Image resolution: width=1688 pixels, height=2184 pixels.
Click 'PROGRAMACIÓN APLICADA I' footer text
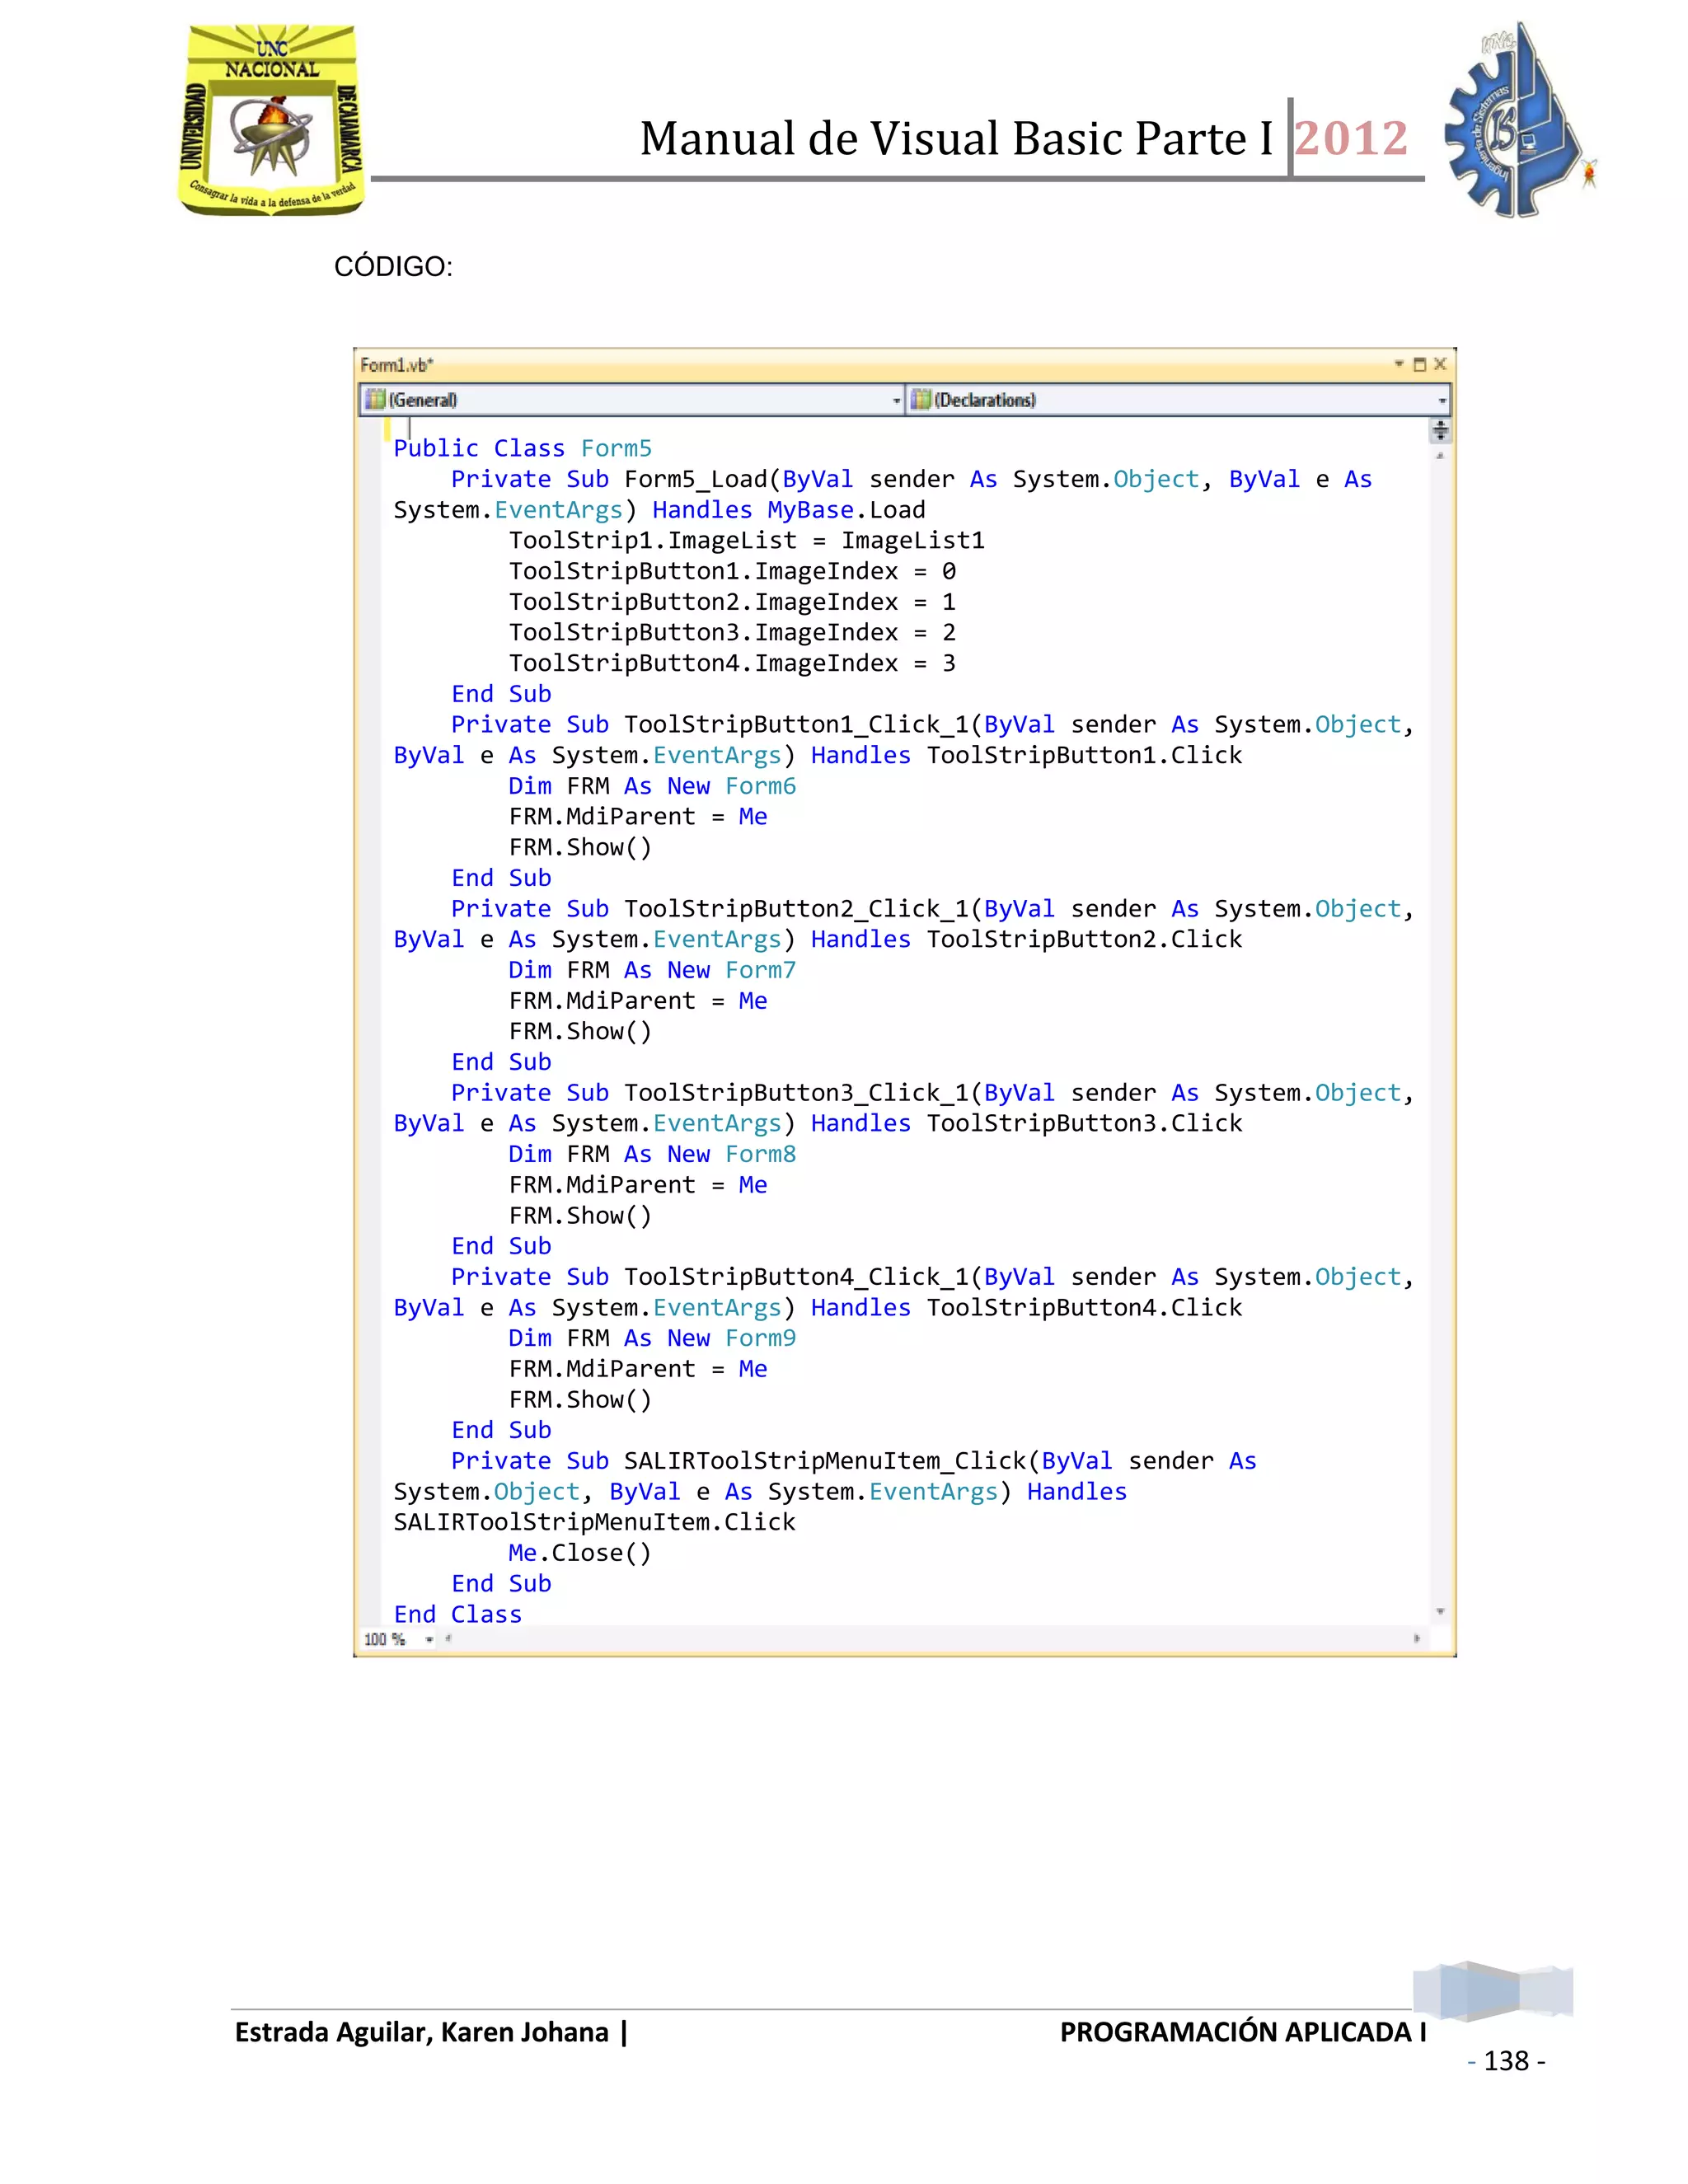tap(1243, 2032)
